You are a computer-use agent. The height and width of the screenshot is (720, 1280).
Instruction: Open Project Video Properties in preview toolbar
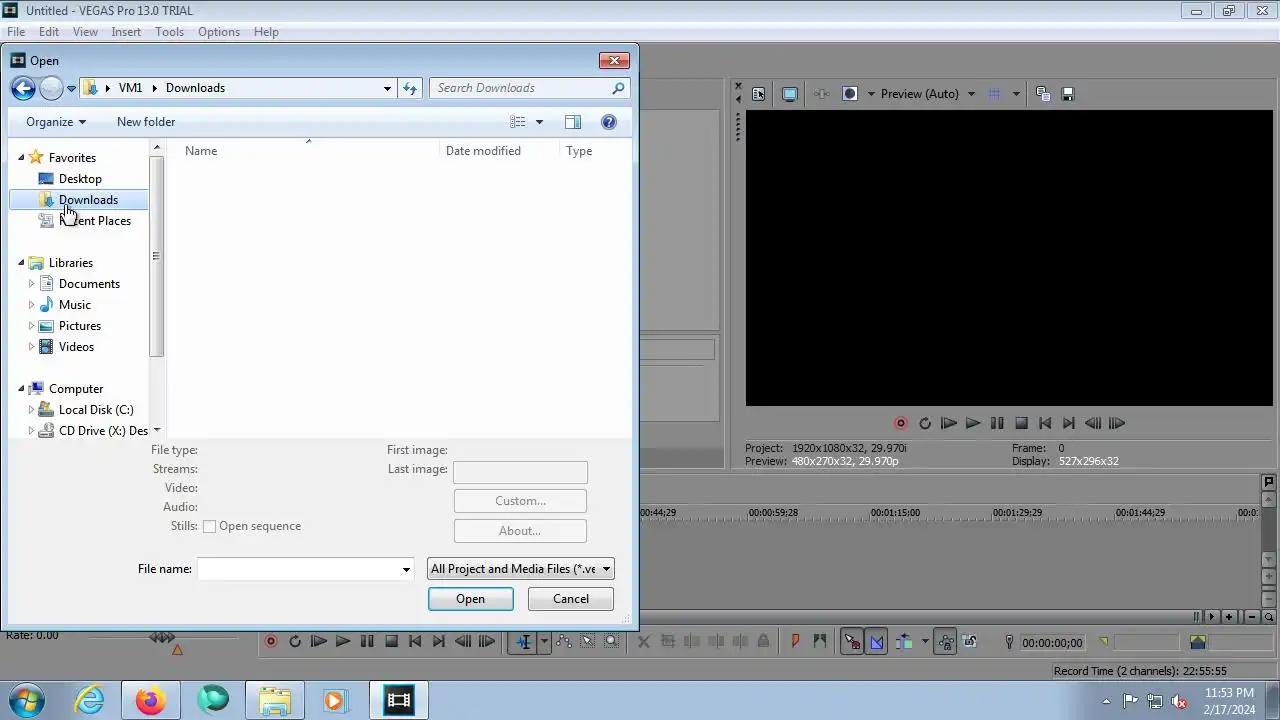(x=758, y=94)
